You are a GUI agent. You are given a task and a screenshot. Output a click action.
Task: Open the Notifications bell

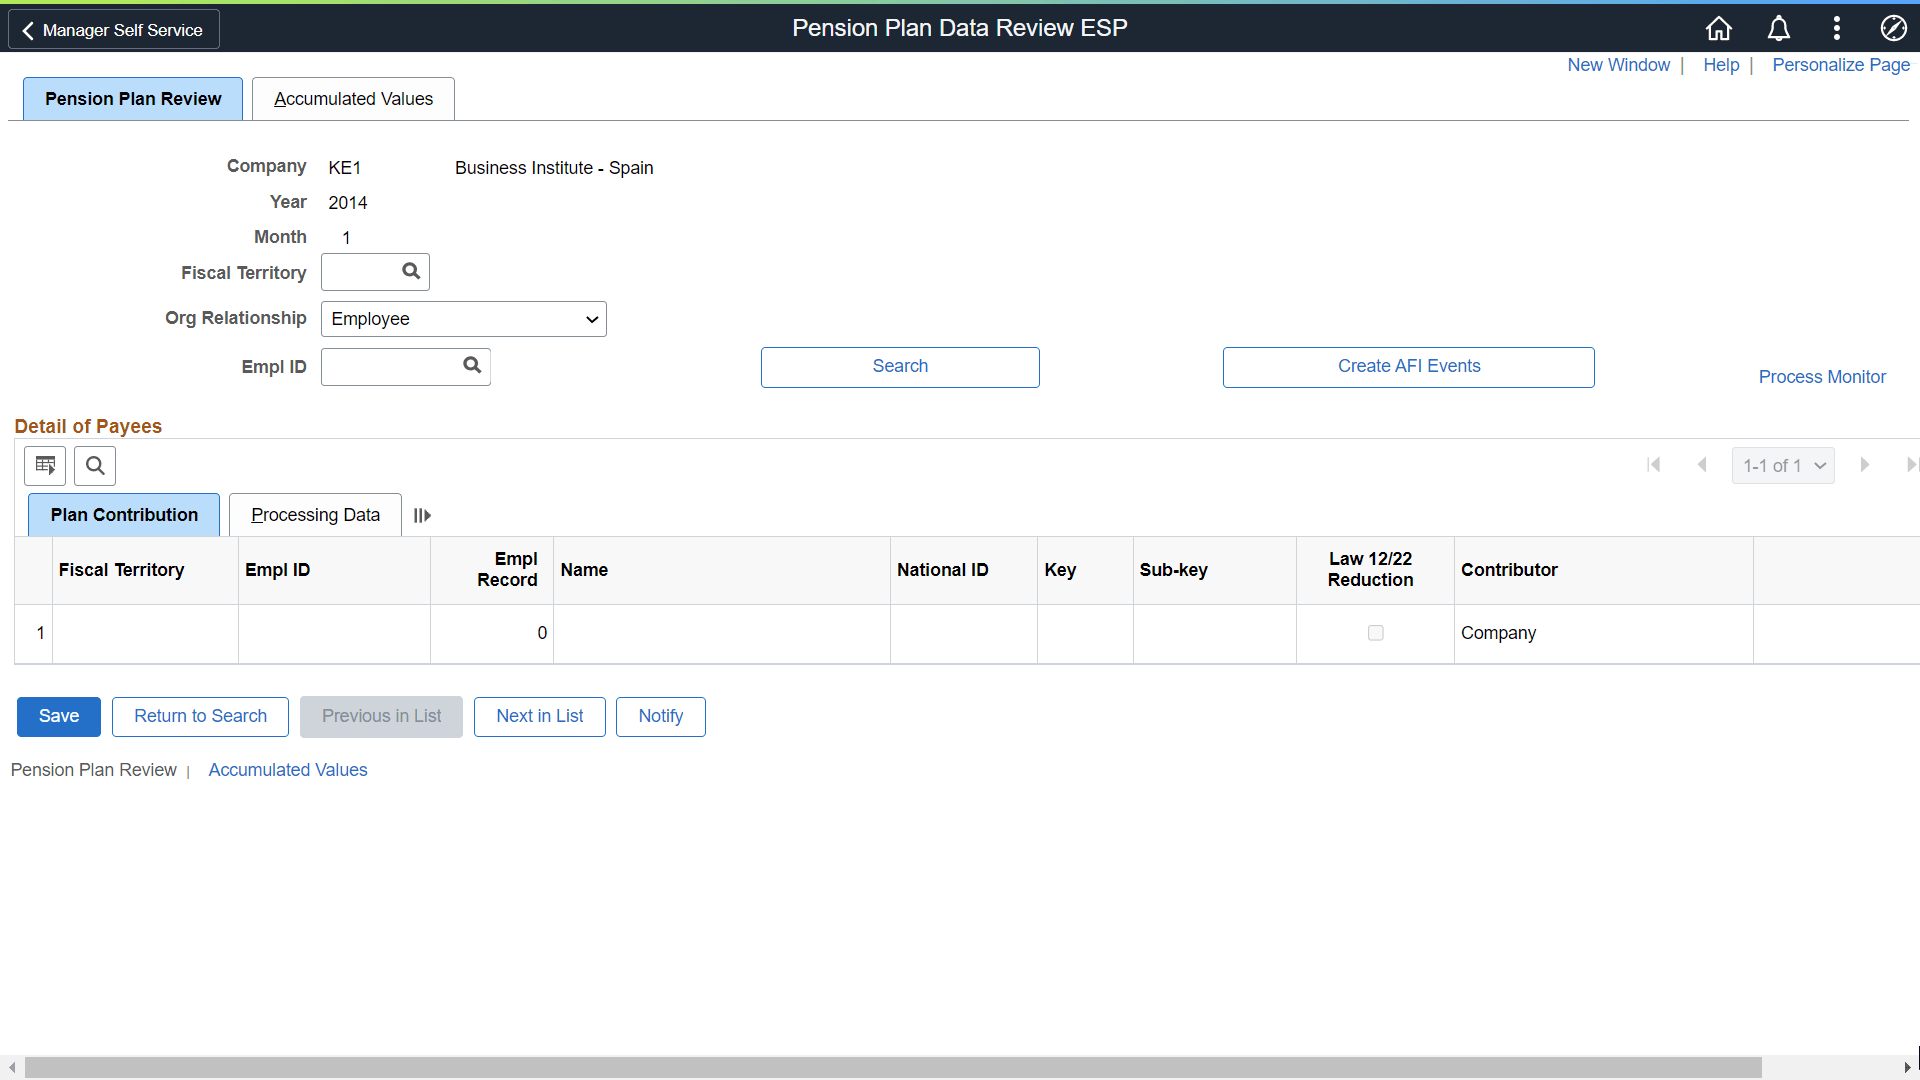[1778, 28]
